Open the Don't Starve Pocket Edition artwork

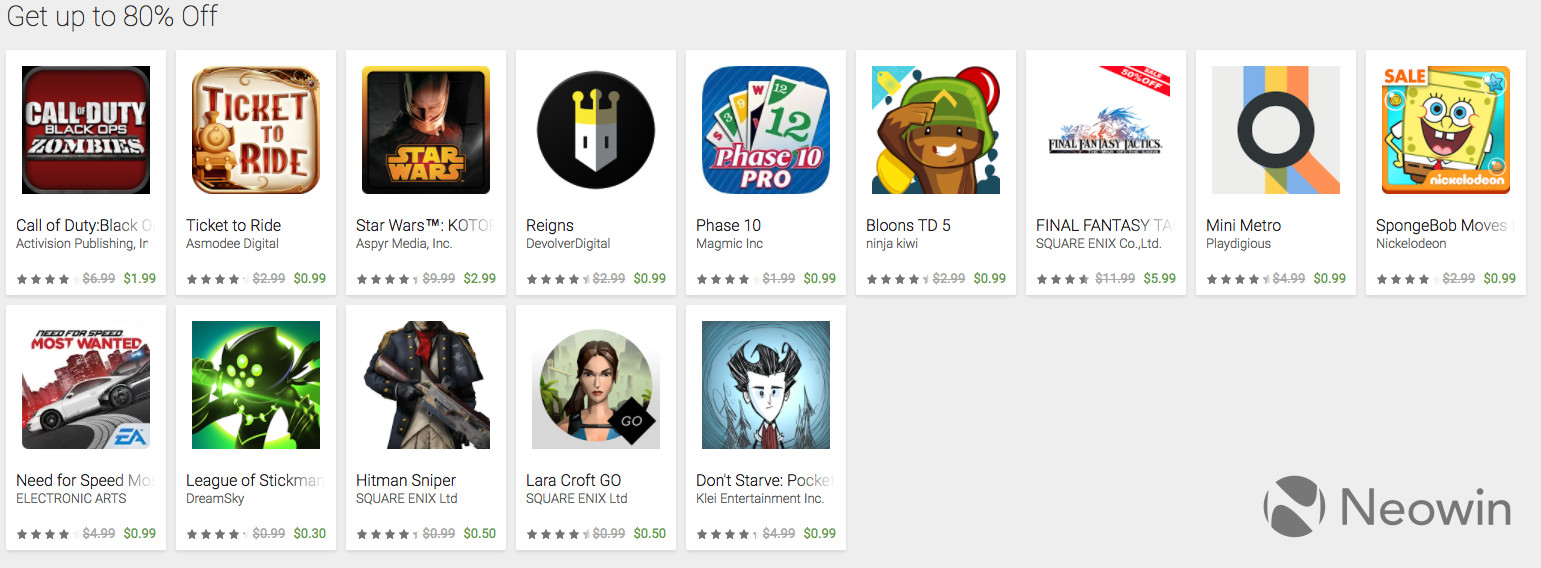click(766, 385)
